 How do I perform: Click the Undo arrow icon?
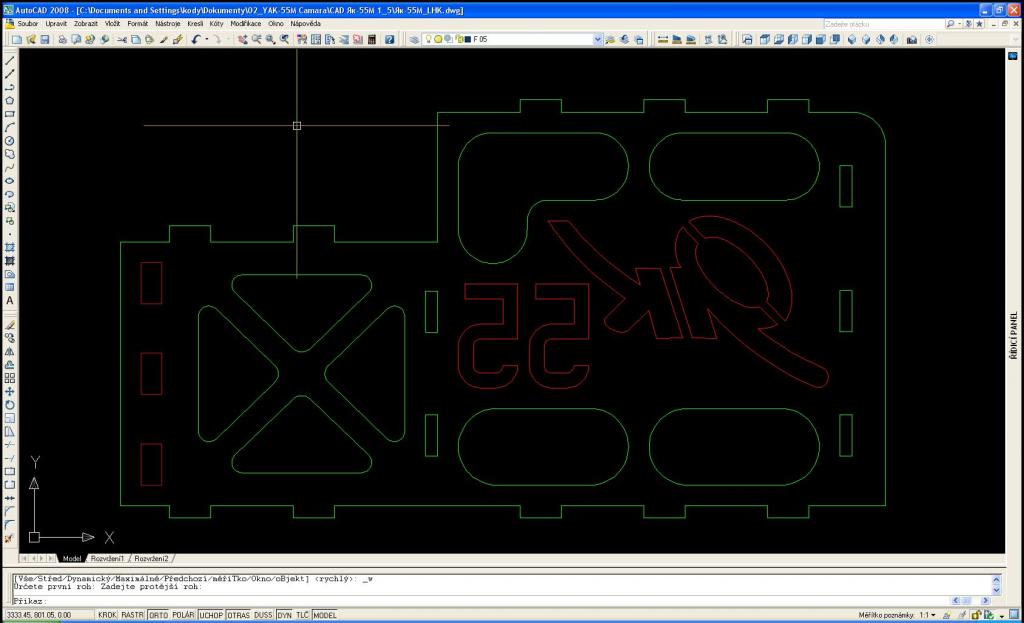(196, 40)
